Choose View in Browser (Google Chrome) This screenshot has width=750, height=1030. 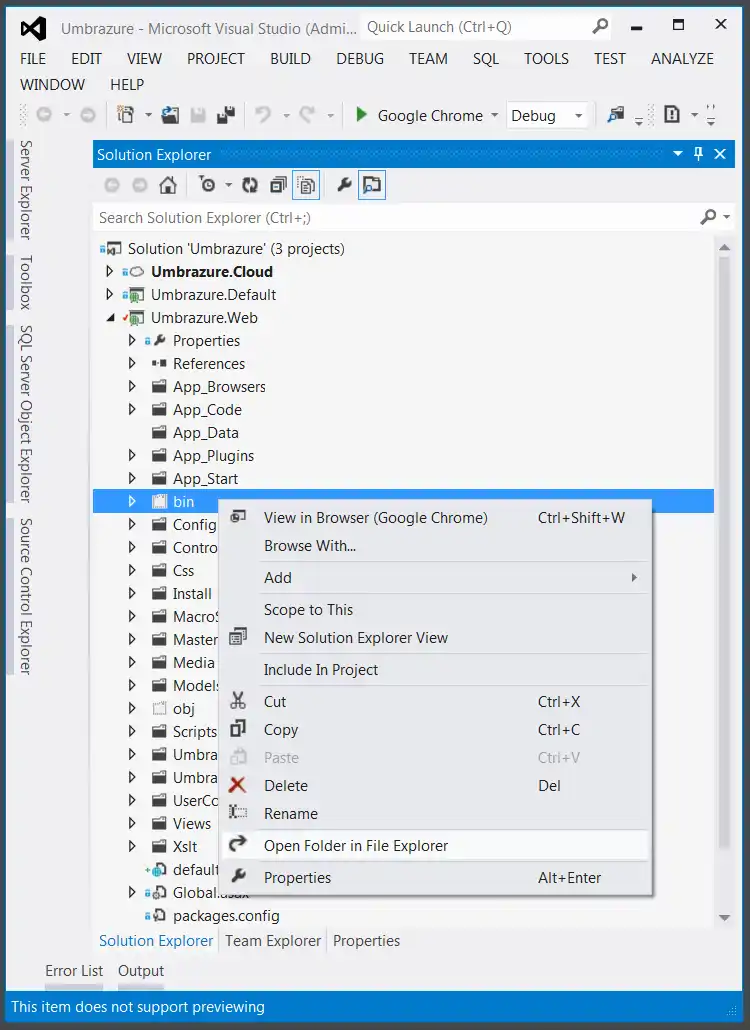435,518
